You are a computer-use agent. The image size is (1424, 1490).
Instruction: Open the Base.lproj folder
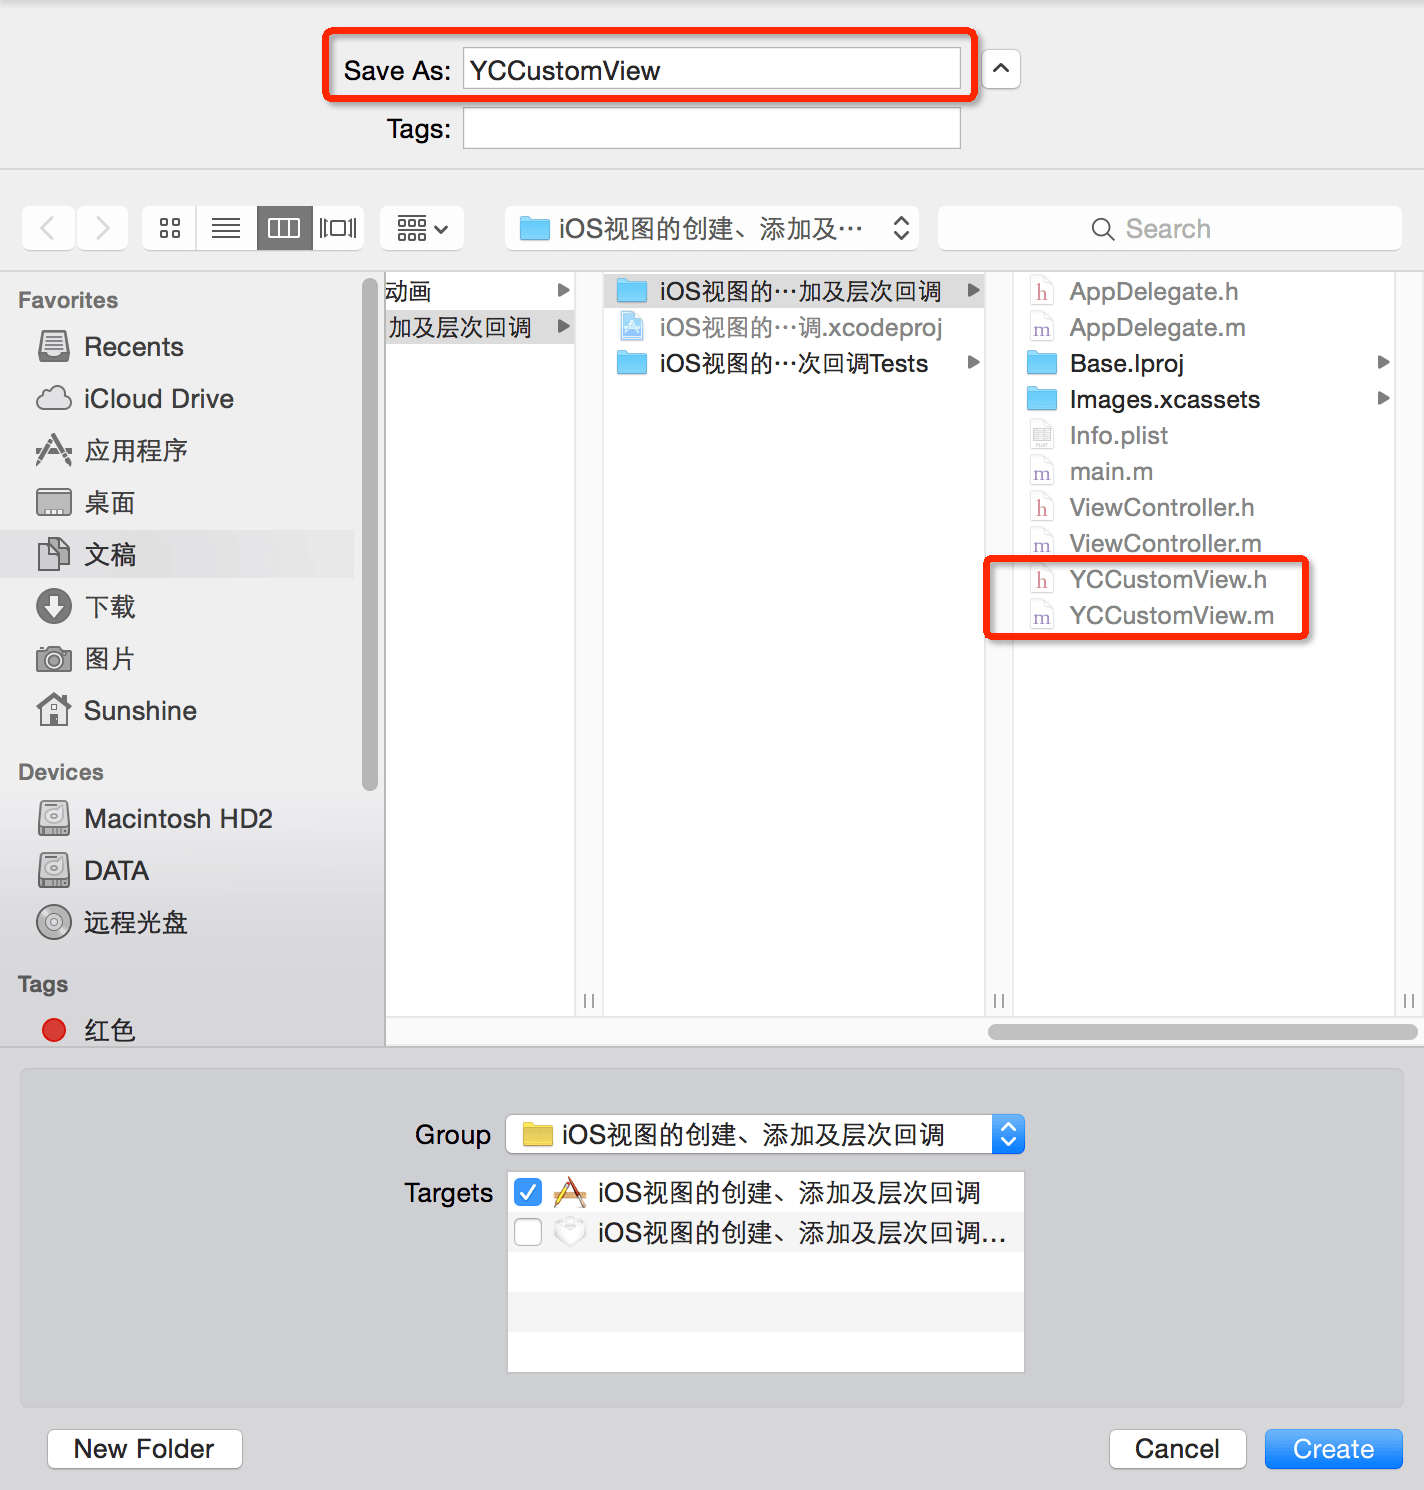1204,363
